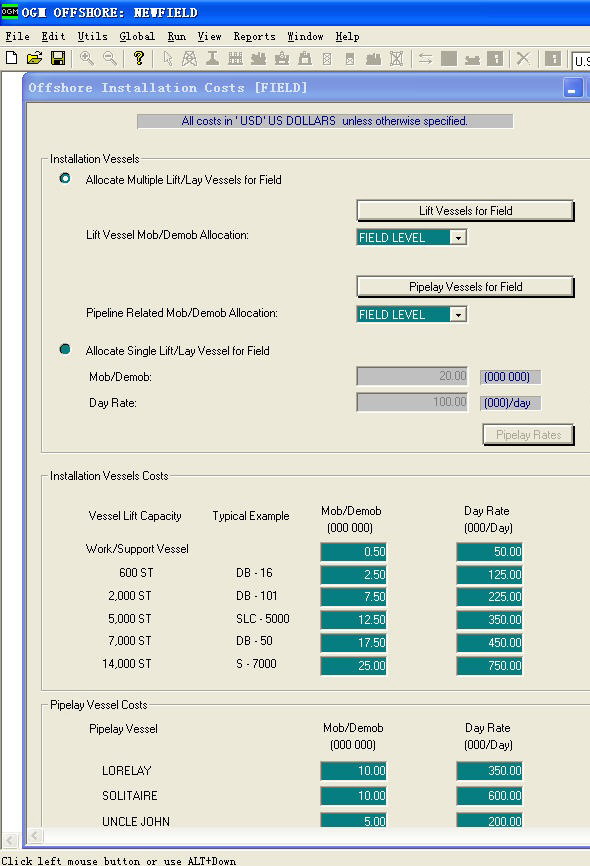Edit 600 ST Mob/Demob 2.50 field
The width and height of the screenshot is (590, 866).
pos(354,574)
